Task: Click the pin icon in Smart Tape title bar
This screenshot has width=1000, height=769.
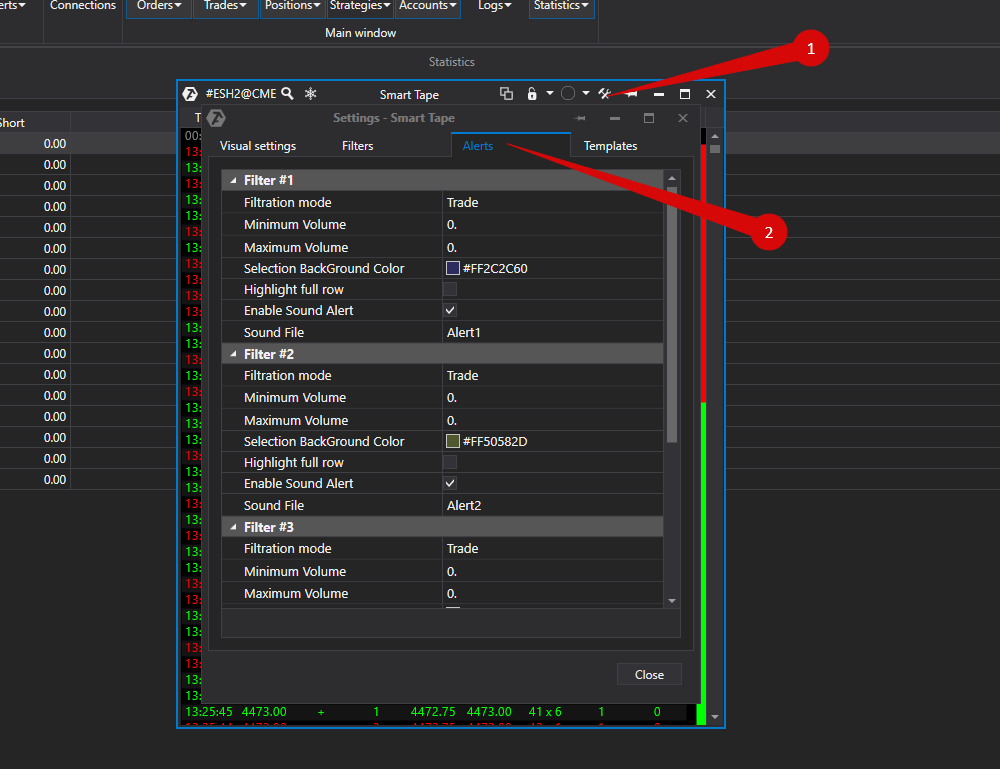Action: 631,94
